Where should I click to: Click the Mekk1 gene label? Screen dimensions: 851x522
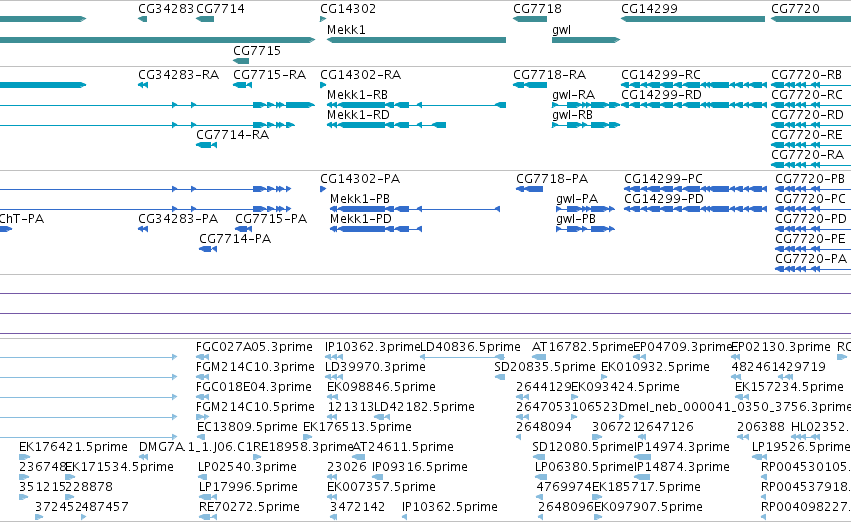(x=346, y=30)
